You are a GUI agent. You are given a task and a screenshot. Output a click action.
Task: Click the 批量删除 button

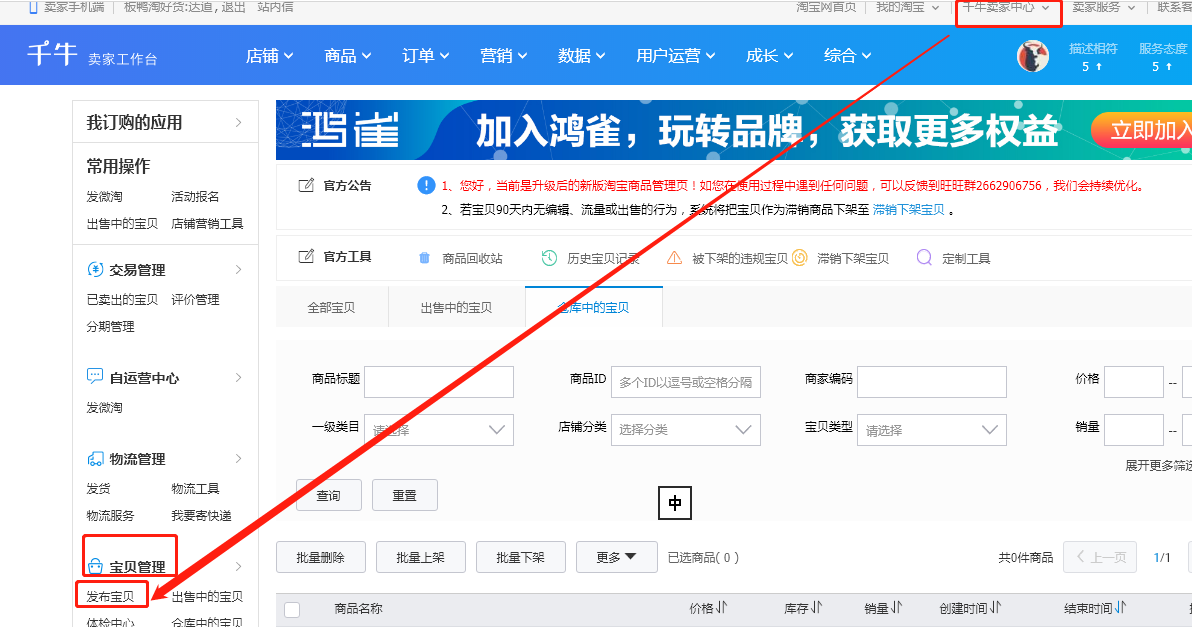tap(321, 557)
